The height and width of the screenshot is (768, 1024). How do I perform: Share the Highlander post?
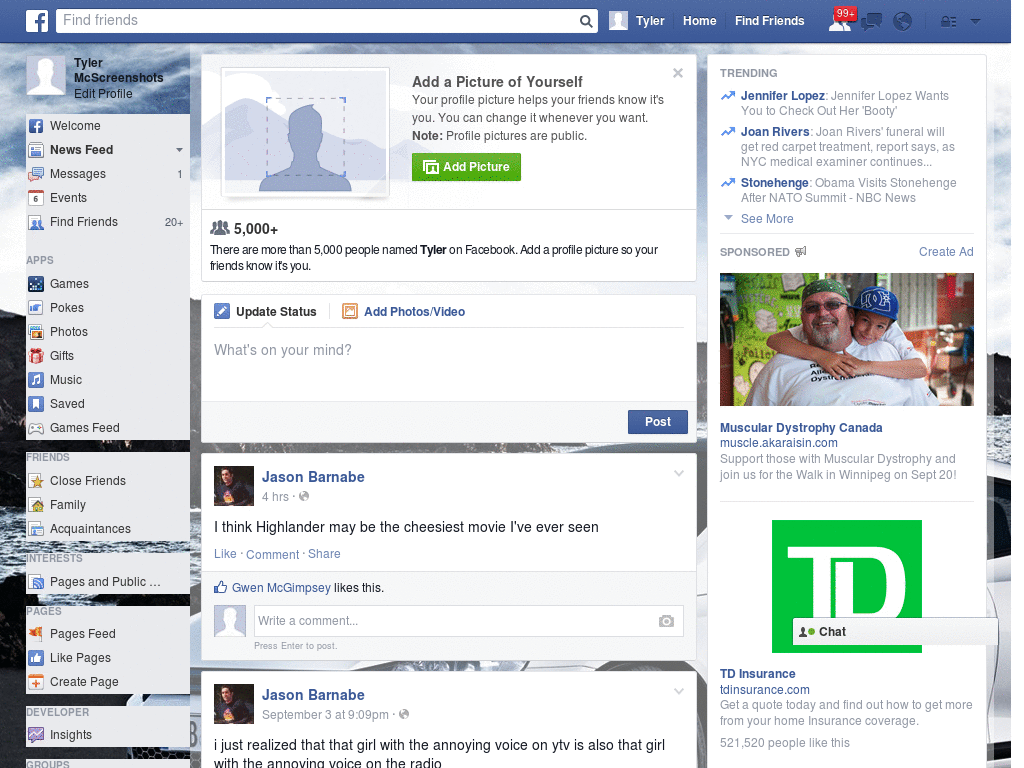324,554
